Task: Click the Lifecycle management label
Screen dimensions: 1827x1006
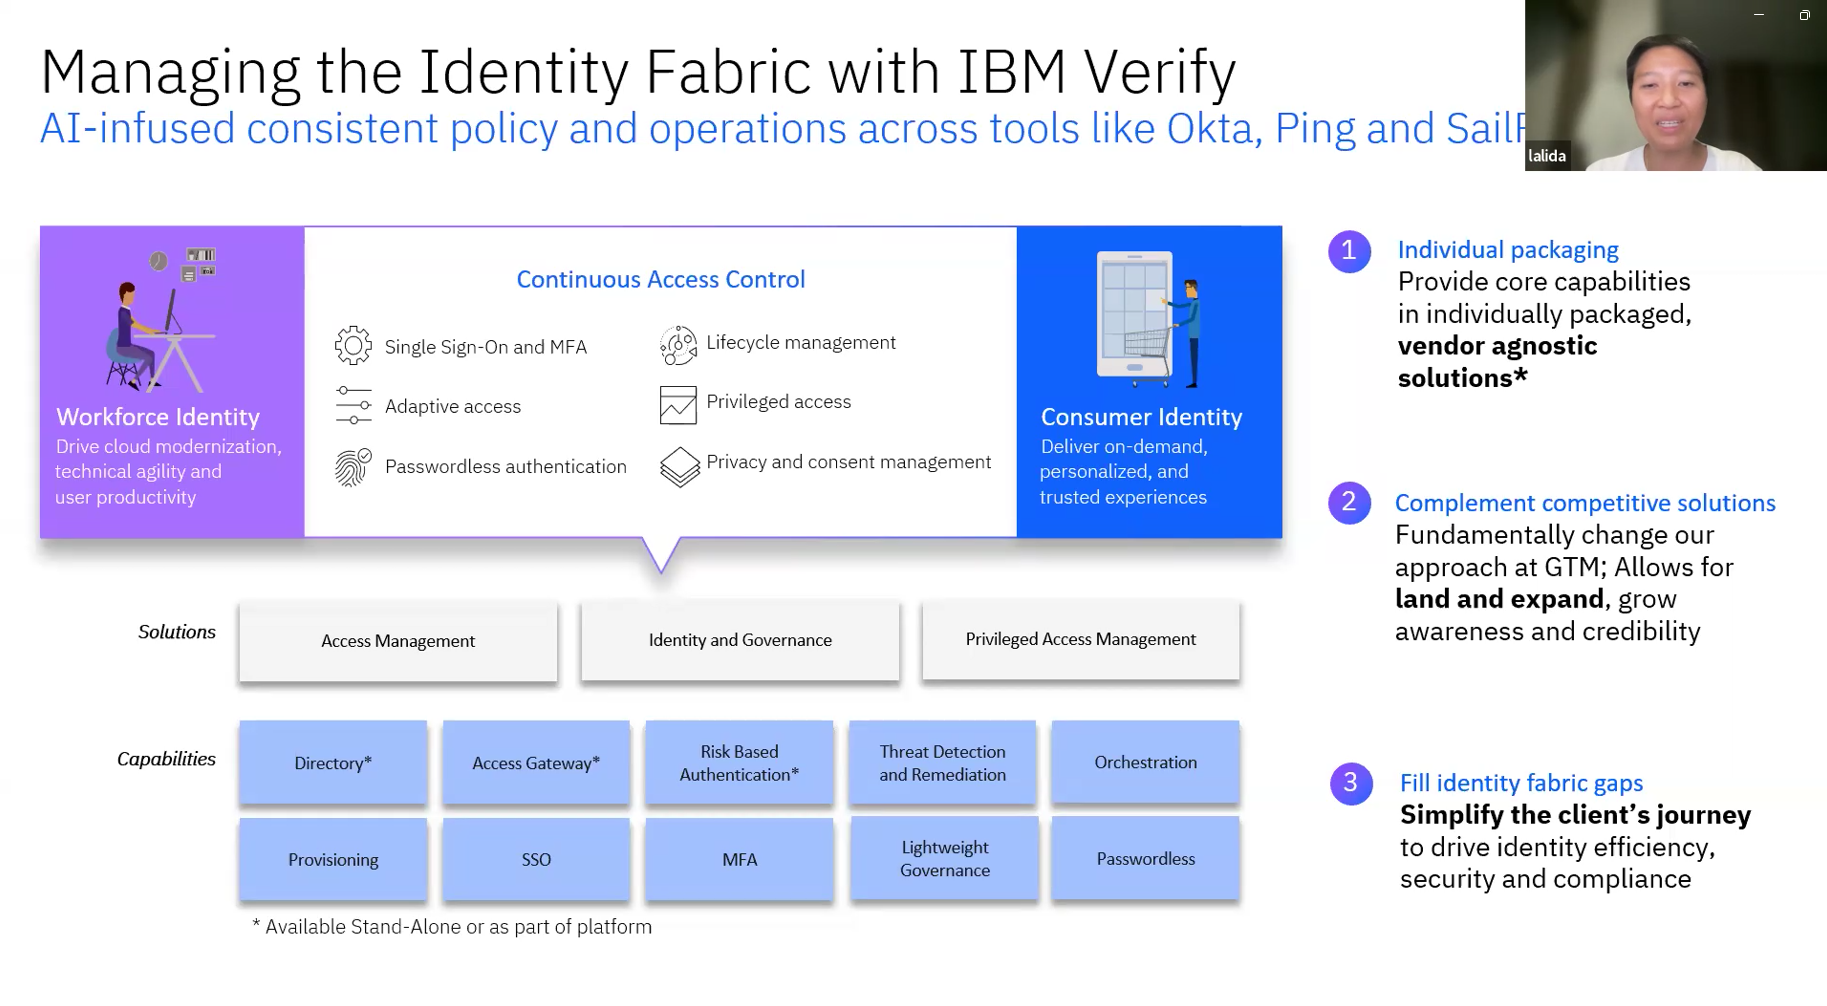Action: 801,343
